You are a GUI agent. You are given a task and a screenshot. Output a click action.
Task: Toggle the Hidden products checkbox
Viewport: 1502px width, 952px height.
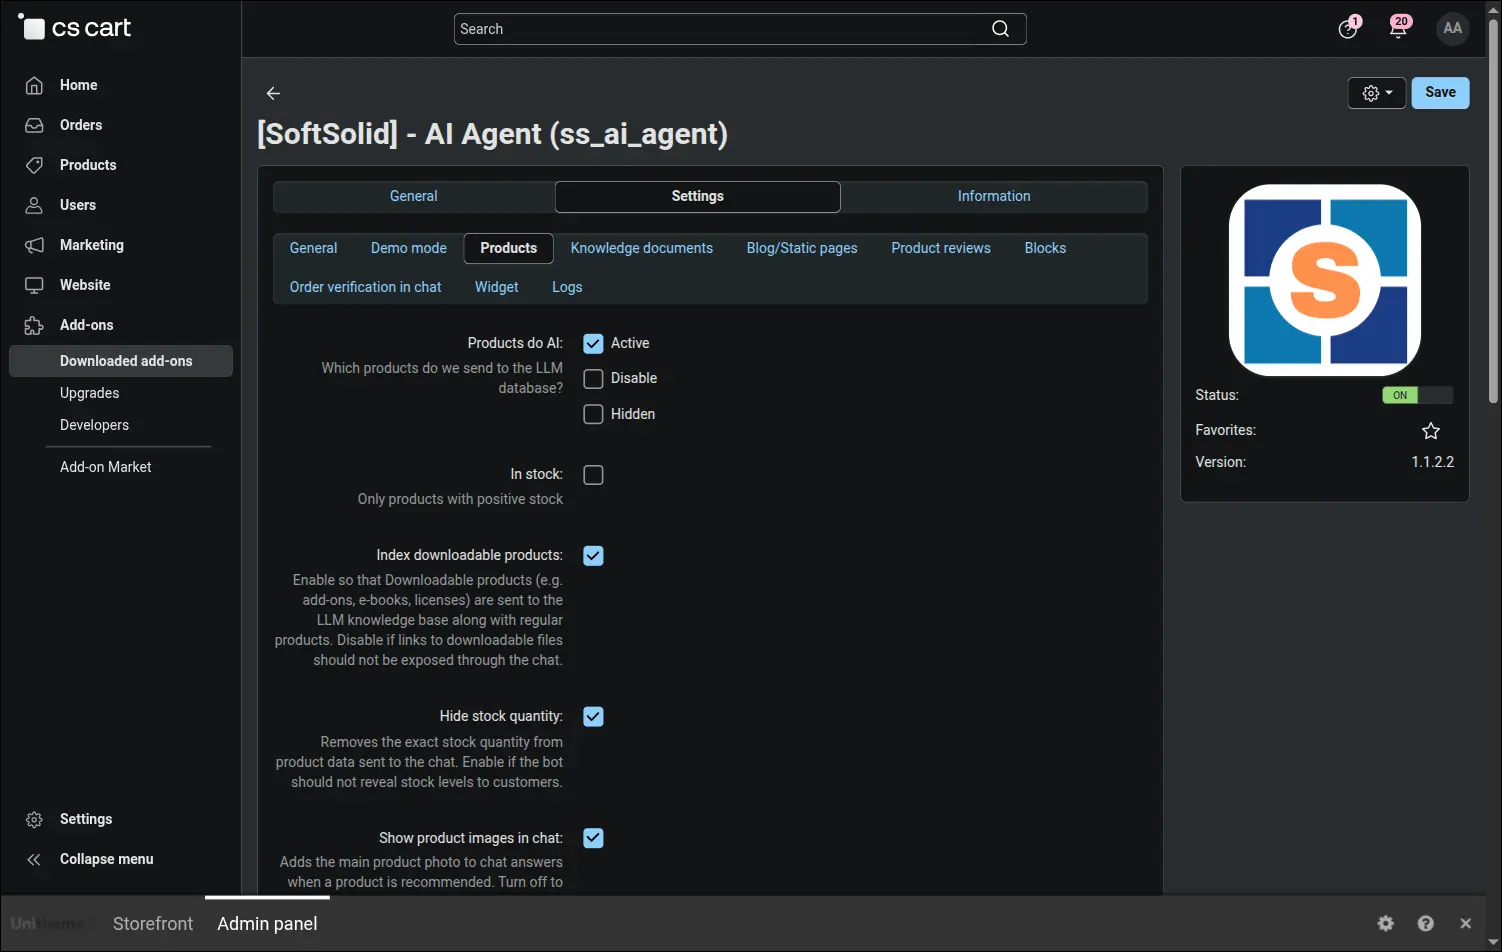[x=593, y=414]
